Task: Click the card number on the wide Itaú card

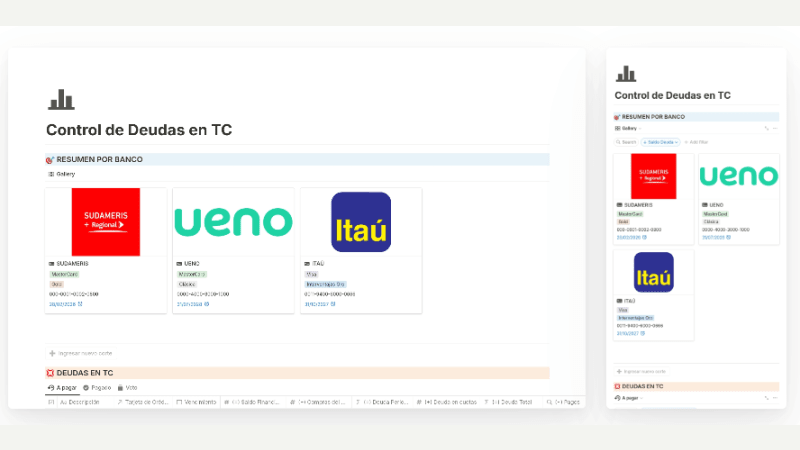Action: pyautogui.click(x=330, y=294)
